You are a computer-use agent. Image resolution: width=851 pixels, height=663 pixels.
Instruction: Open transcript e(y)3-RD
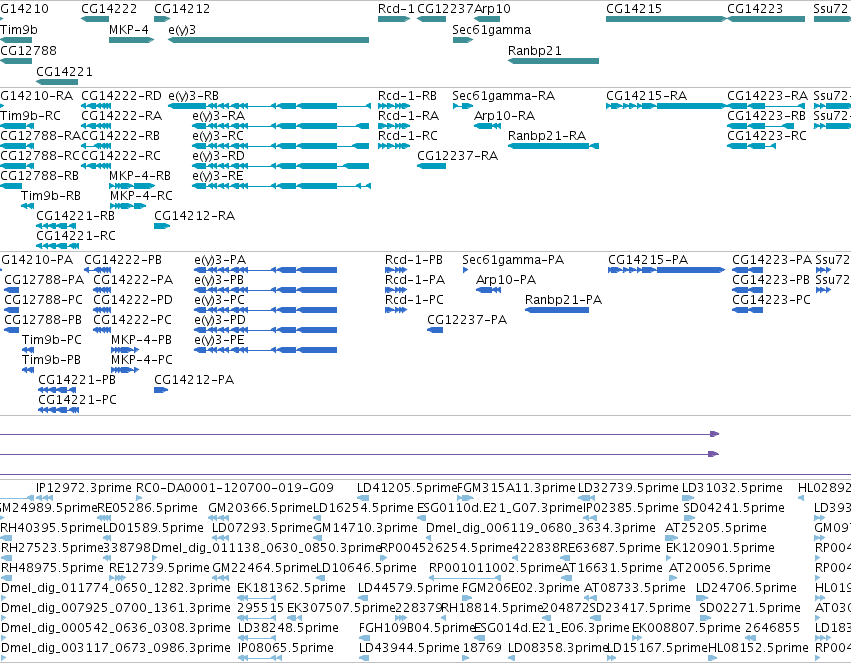point(219,156)
